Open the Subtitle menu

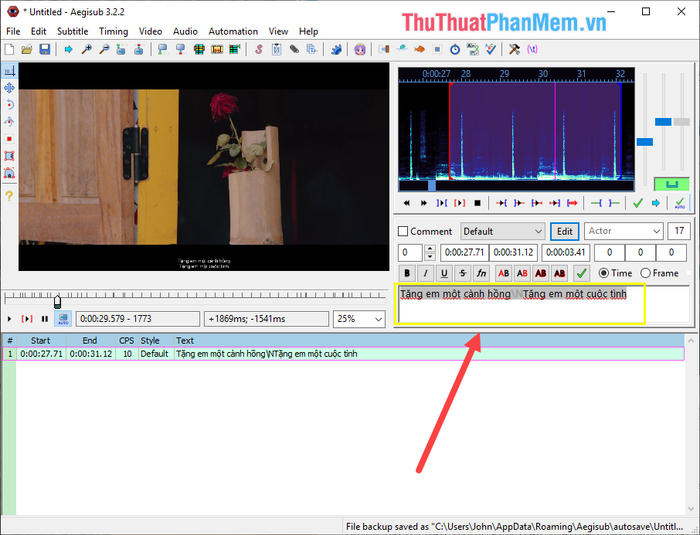[72, 31]
